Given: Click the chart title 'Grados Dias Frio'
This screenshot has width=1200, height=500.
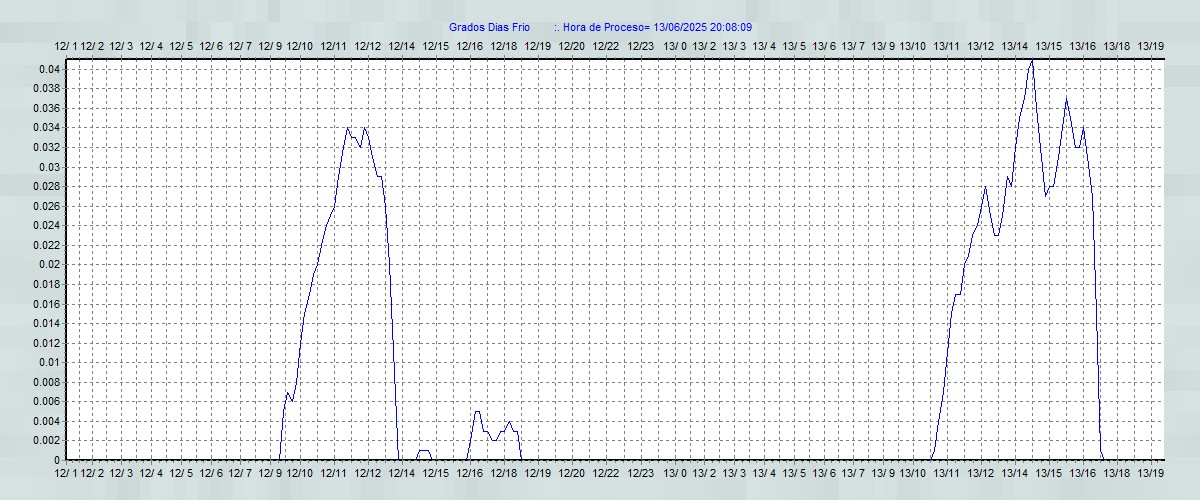Looking at the screenshot, I should pyautogui.click(x=490, y=28).
